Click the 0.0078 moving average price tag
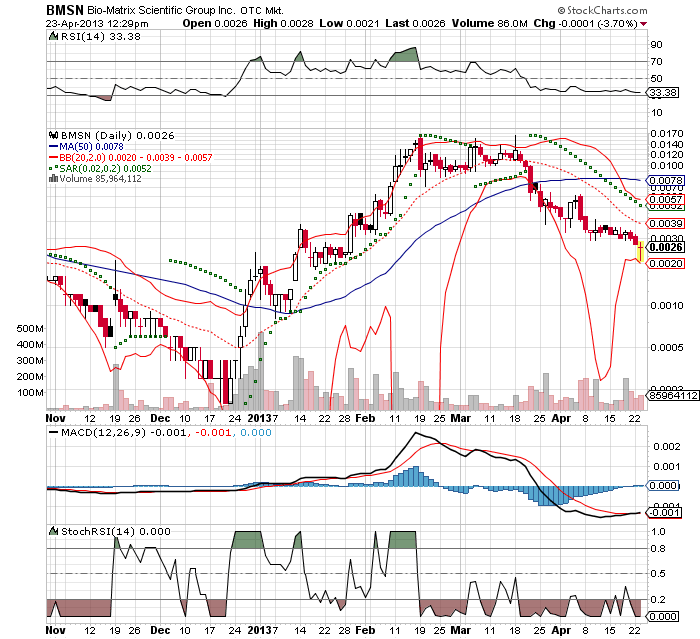700x639 pixels. click(666, 180)
